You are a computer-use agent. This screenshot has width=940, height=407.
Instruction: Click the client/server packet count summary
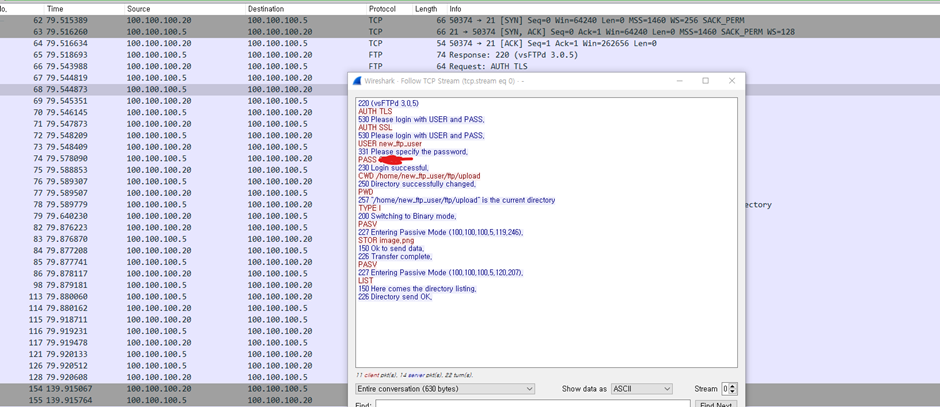click(x=414, y=375)
